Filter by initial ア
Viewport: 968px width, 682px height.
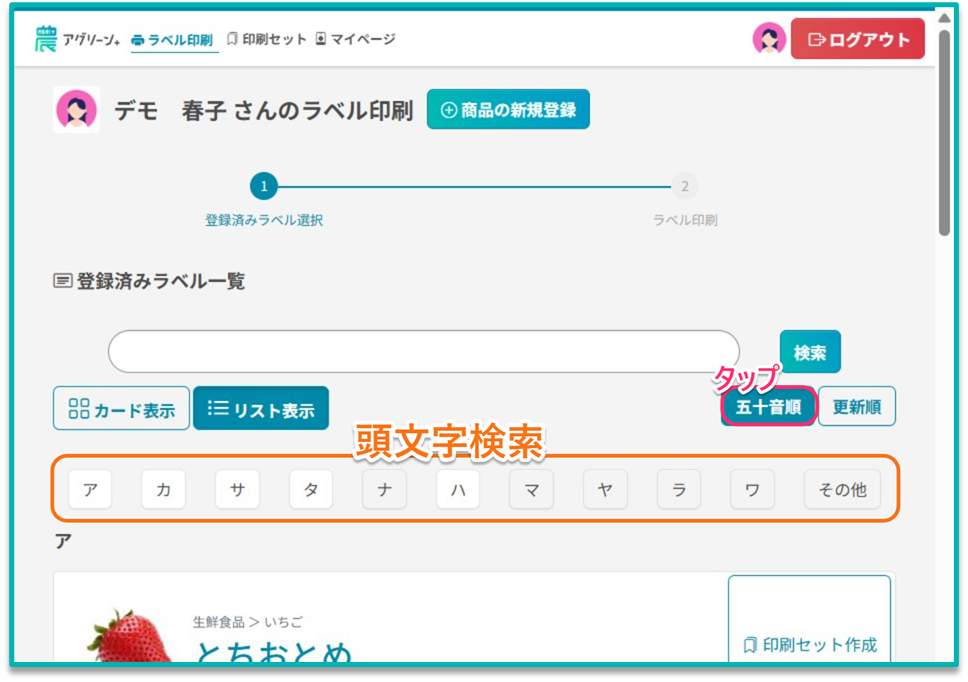click(x=90, y=490)
